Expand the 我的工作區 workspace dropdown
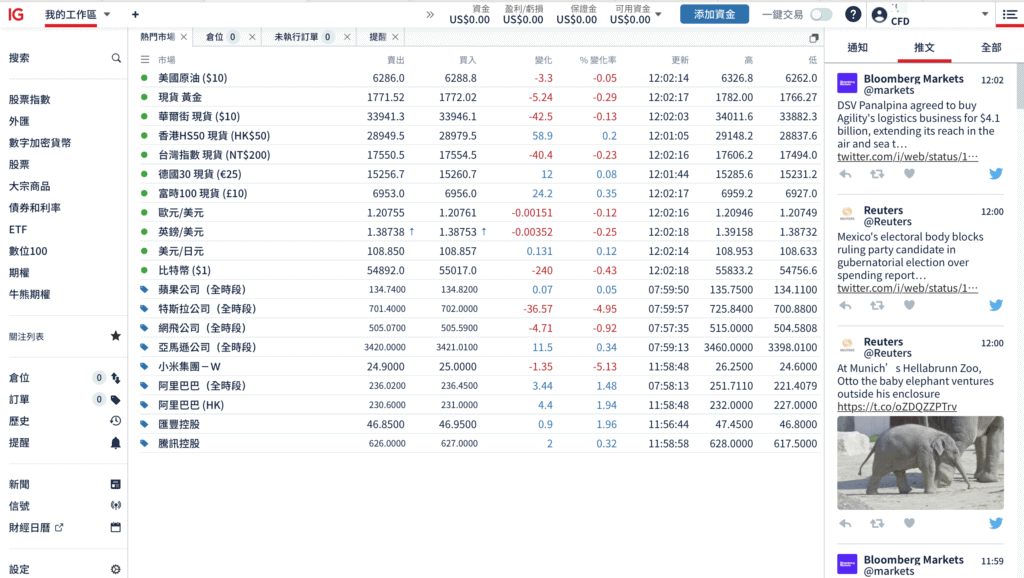The image size is (1024, 578). pos(107,14)
